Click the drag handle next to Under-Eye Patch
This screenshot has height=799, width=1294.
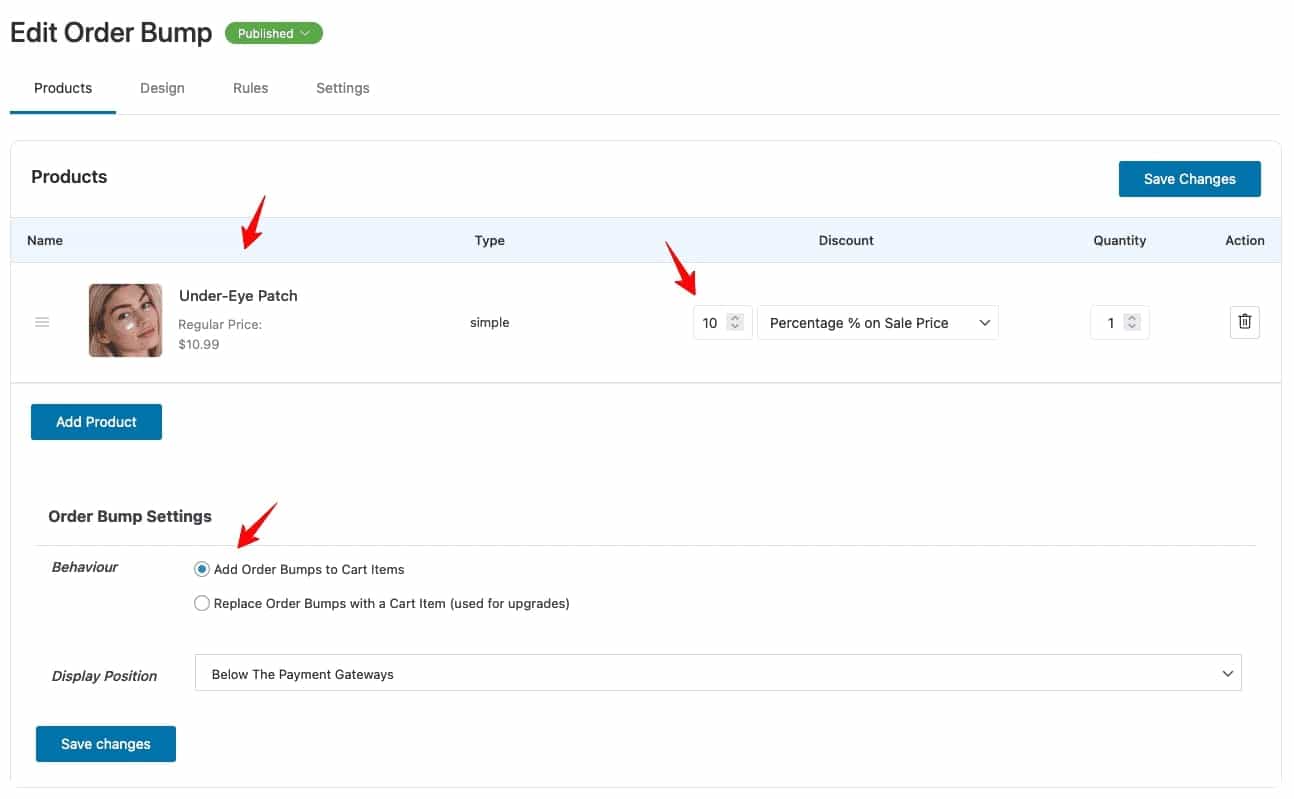tap(42, 322)
